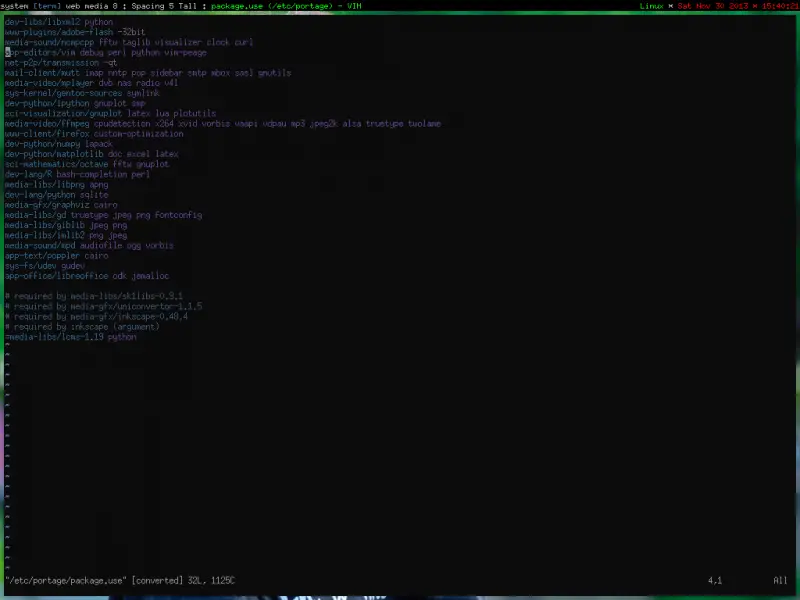The width and height of the screenshot is (800, 600).
Task: Click the sci-visualization/gnuplot line
Action: [x=110, y=113]
